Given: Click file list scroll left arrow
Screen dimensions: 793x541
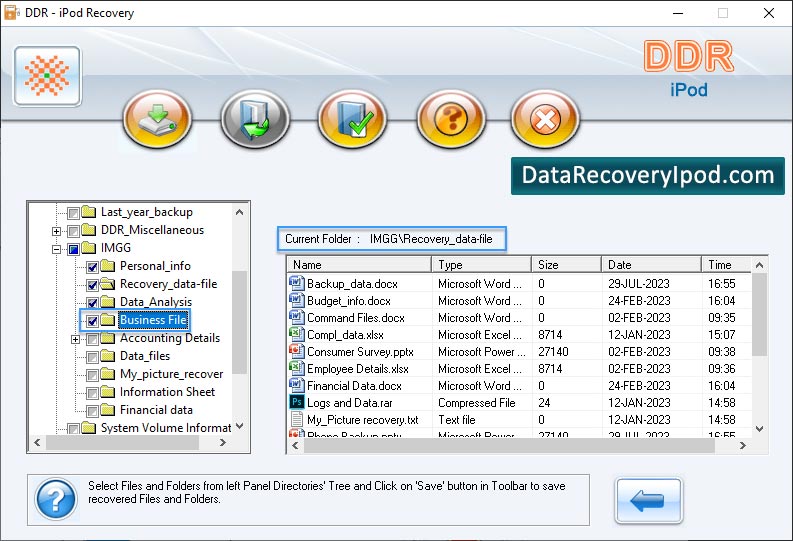Looking at the screenshot, I should click(x=295, y=445).
